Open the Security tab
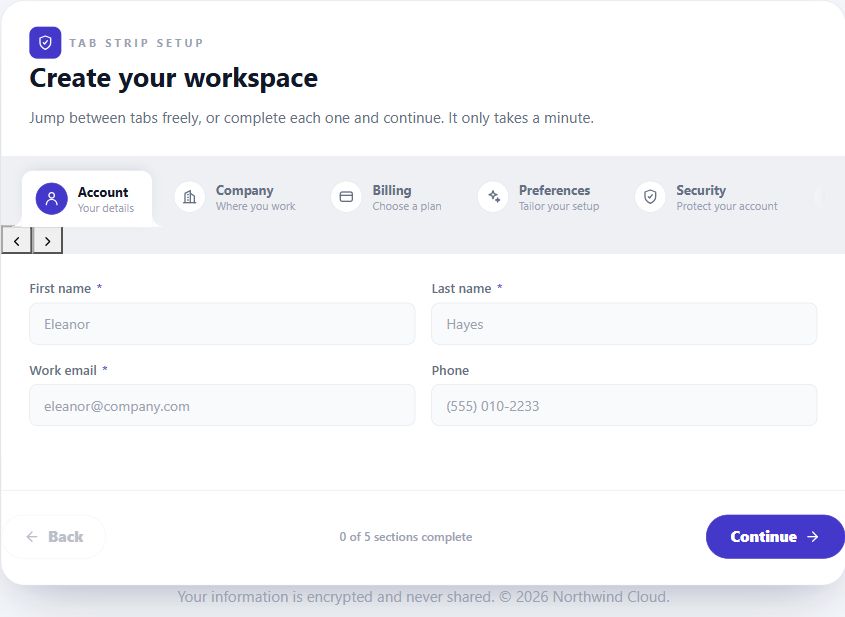This screenshot has width=845, height=617. (x=707, y=198)
